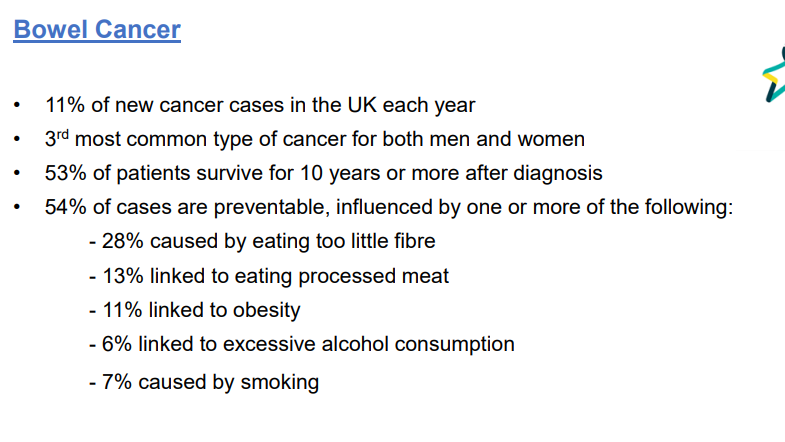Viewport: 785px width, 442px height.
Task: Select the "7% caused by smoking" line
Action: (x=204, y=381)
